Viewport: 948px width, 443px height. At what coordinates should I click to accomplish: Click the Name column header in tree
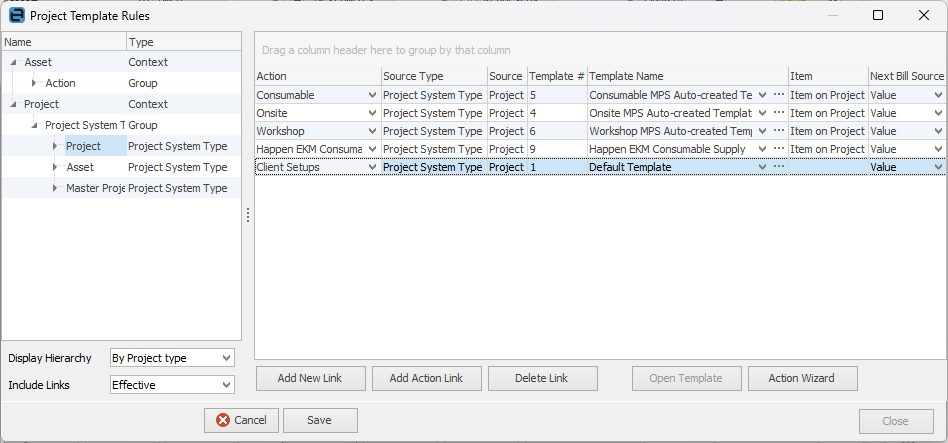tap(64, 42)
